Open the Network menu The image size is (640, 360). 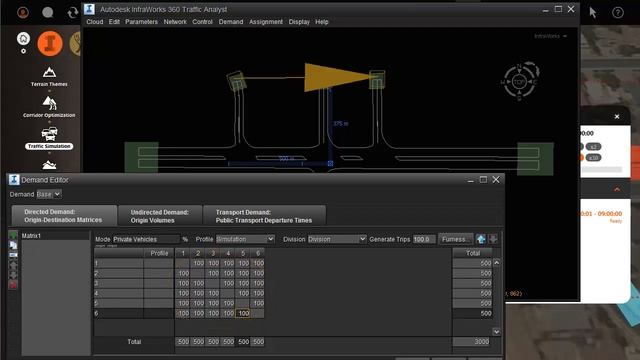[175, 22]
